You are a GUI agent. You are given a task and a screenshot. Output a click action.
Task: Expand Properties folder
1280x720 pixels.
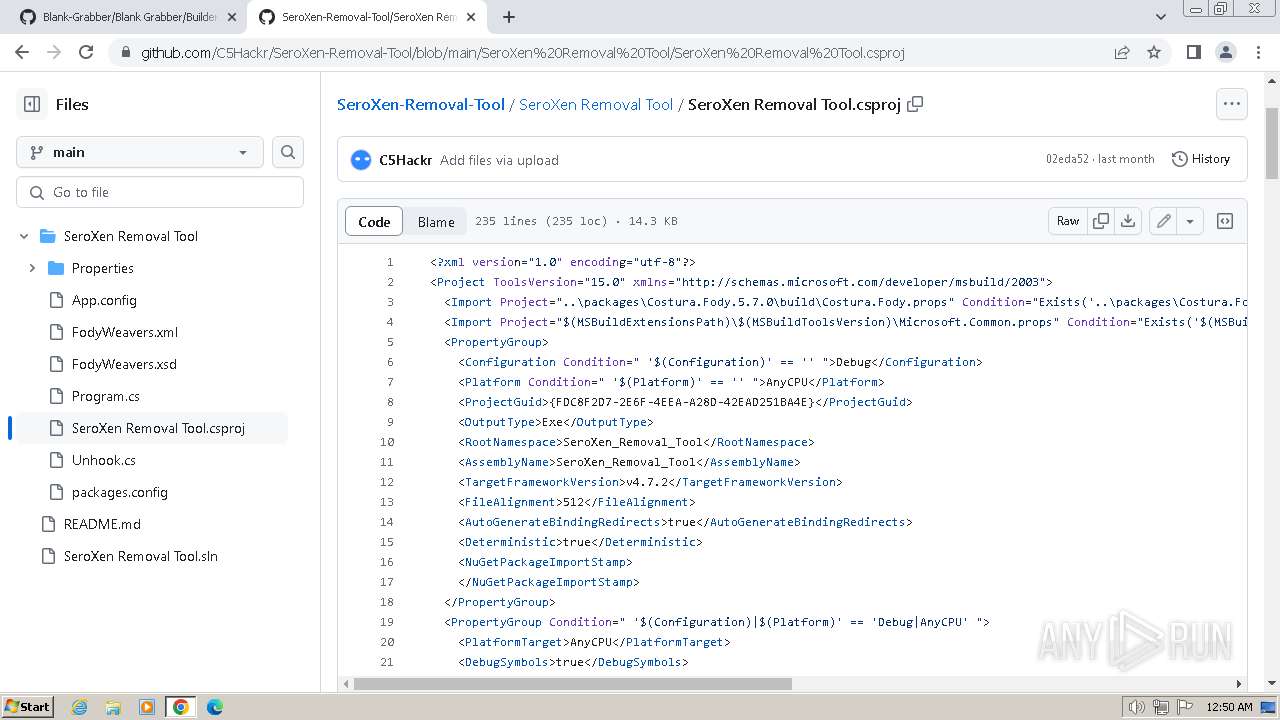(x=32, y=268)
